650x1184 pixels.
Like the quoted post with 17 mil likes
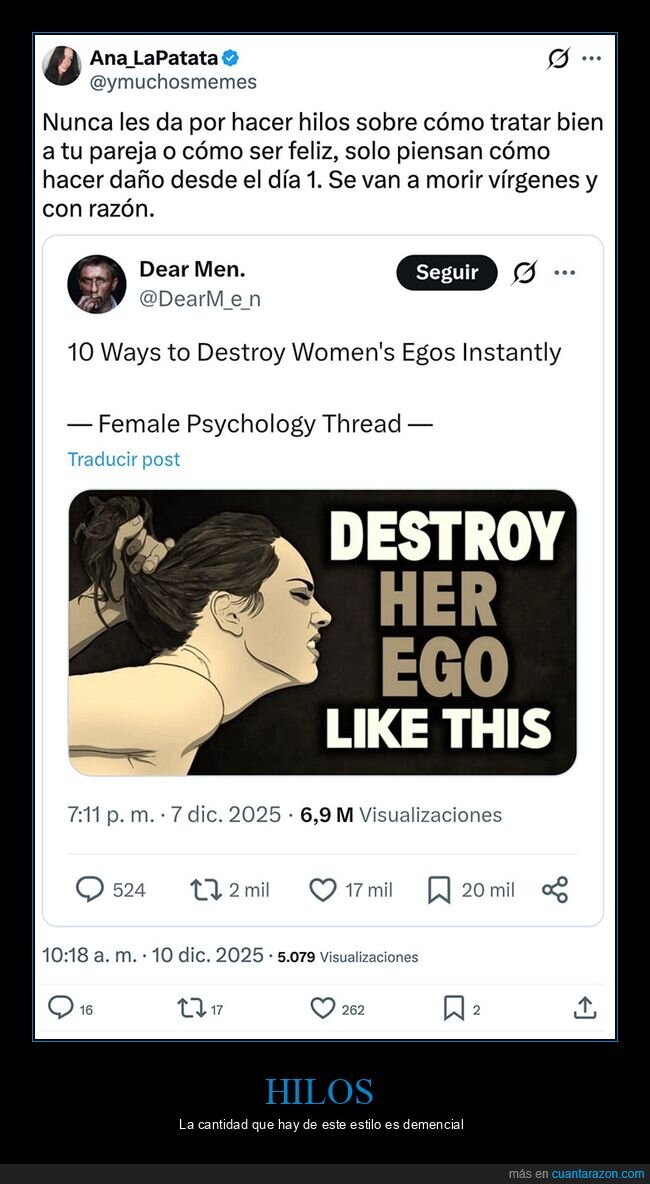[322, 889]
